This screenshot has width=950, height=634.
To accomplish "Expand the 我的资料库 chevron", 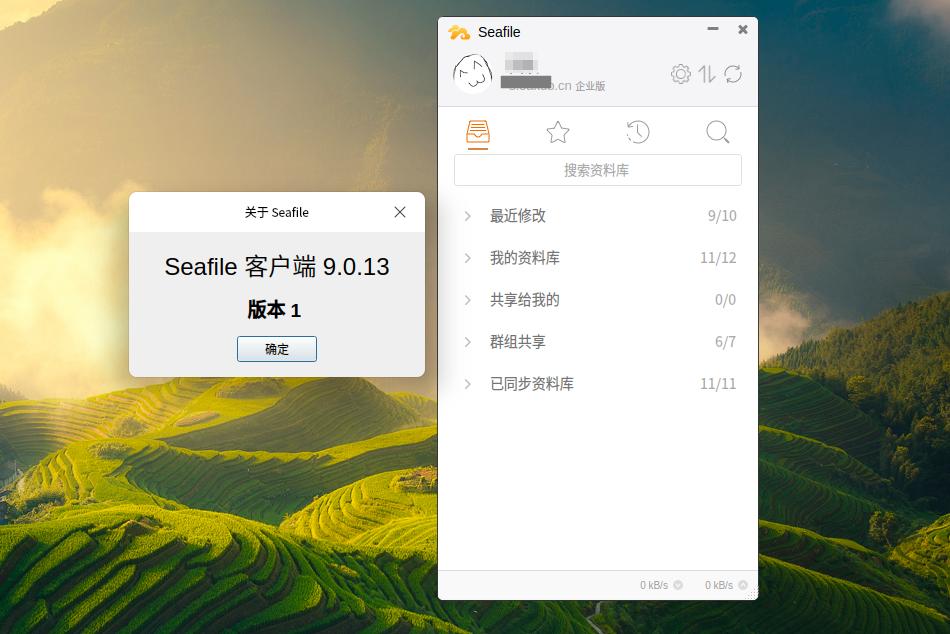I will [468, 258].
